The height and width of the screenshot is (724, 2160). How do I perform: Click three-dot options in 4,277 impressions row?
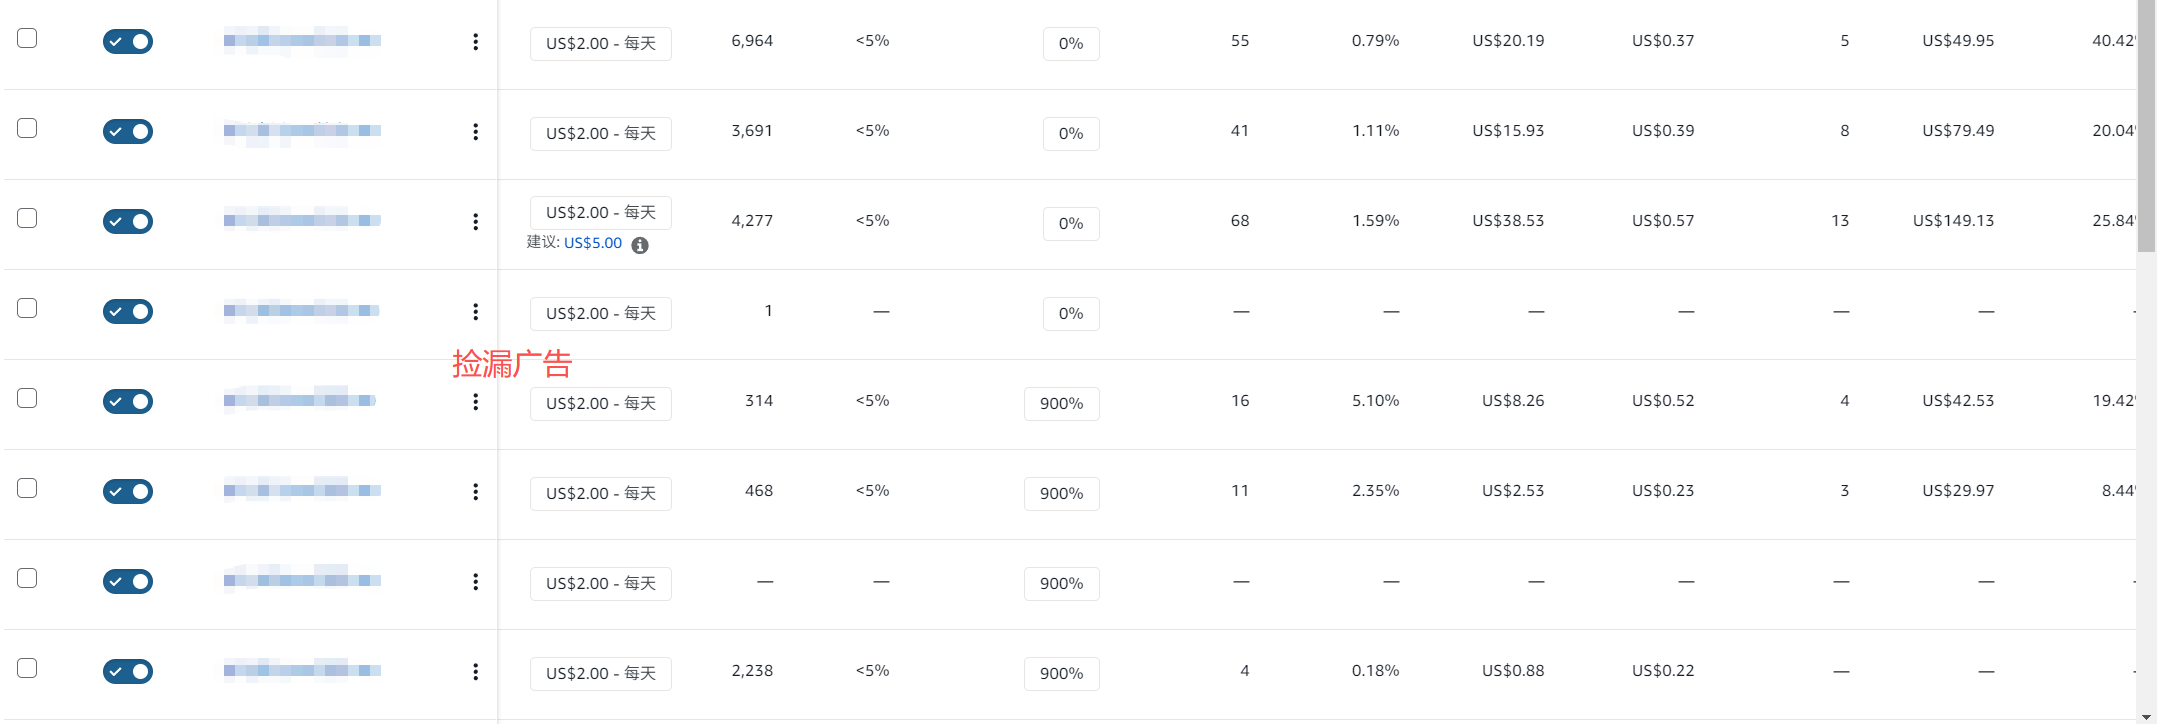pyautogui.click(x=475, y=221)
